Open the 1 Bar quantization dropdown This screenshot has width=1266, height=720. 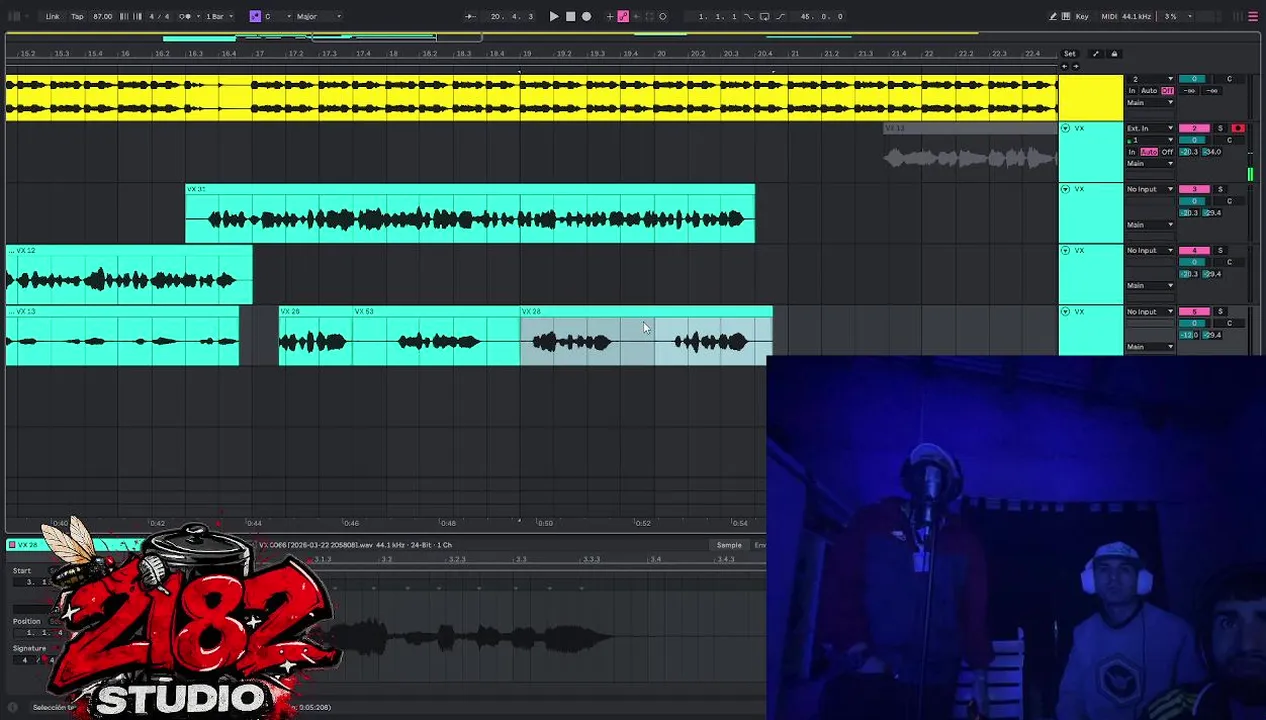219,16
